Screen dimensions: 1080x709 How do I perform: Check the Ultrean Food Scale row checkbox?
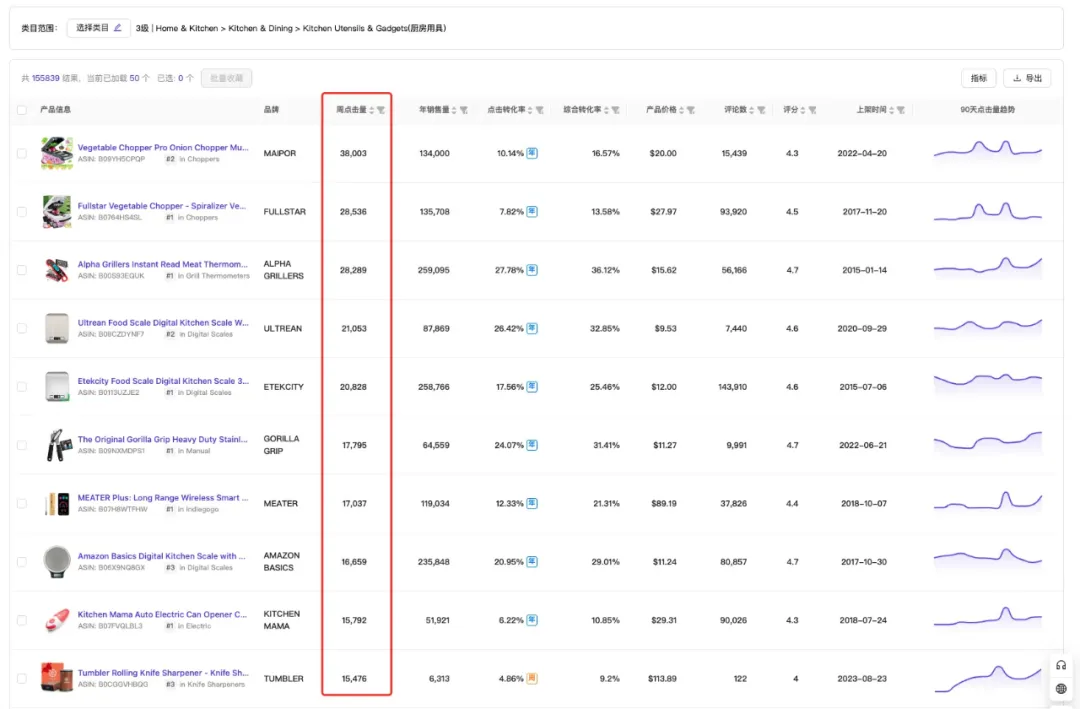pyautogui.click(x=22, y=329)
